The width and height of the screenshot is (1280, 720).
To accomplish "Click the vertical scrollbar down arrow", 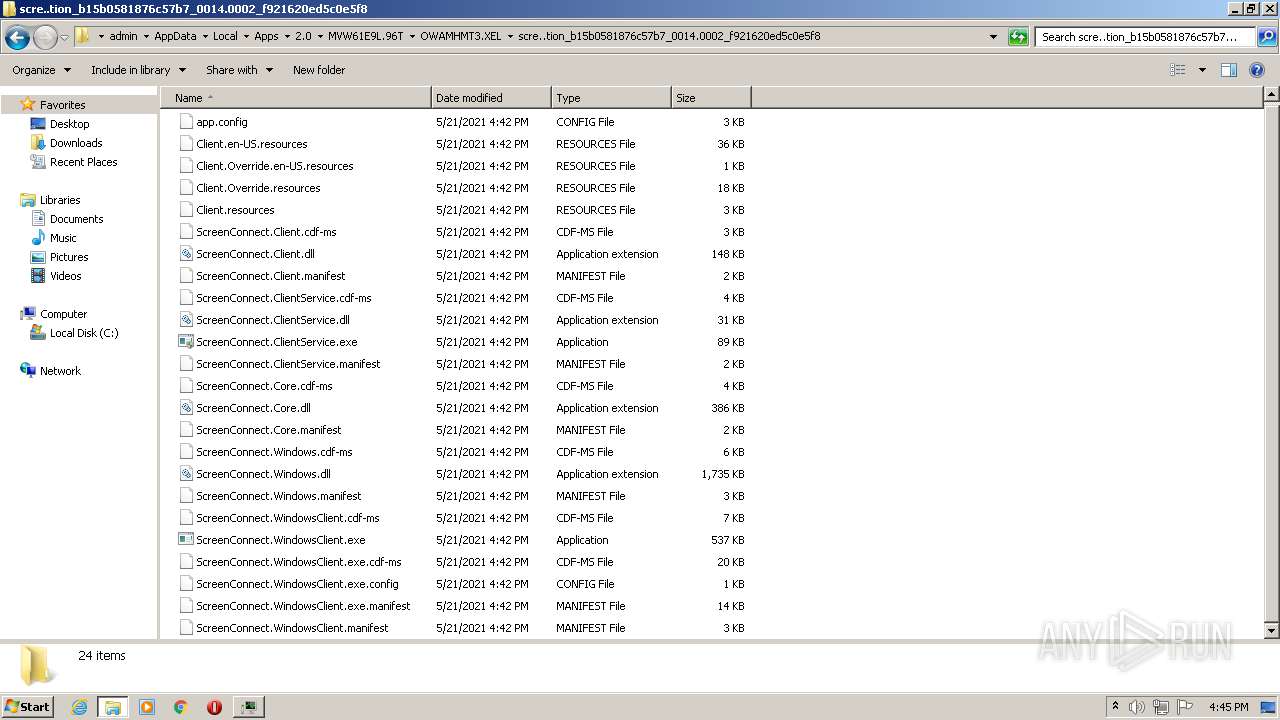I will (1271, 630).
